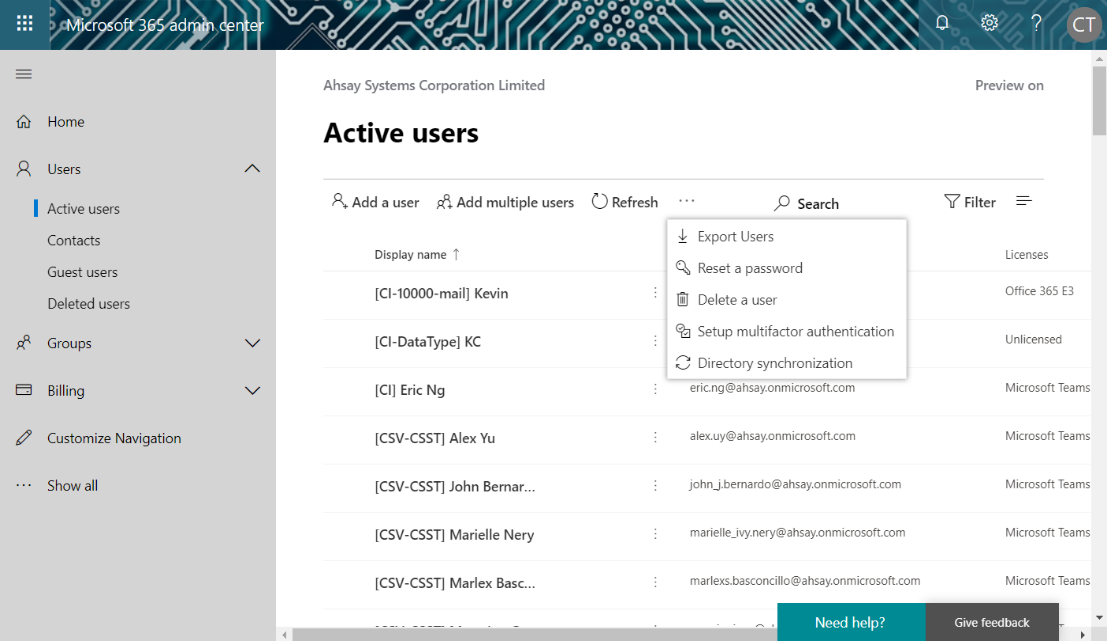
Task: Open the column view options icon
Action: pyautogui.click(x=1023, y=202)
